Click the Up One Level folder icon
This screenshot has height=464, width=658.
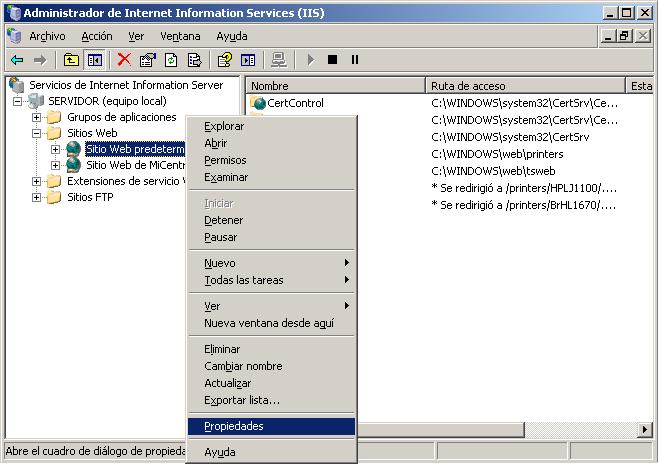(71, 60)
